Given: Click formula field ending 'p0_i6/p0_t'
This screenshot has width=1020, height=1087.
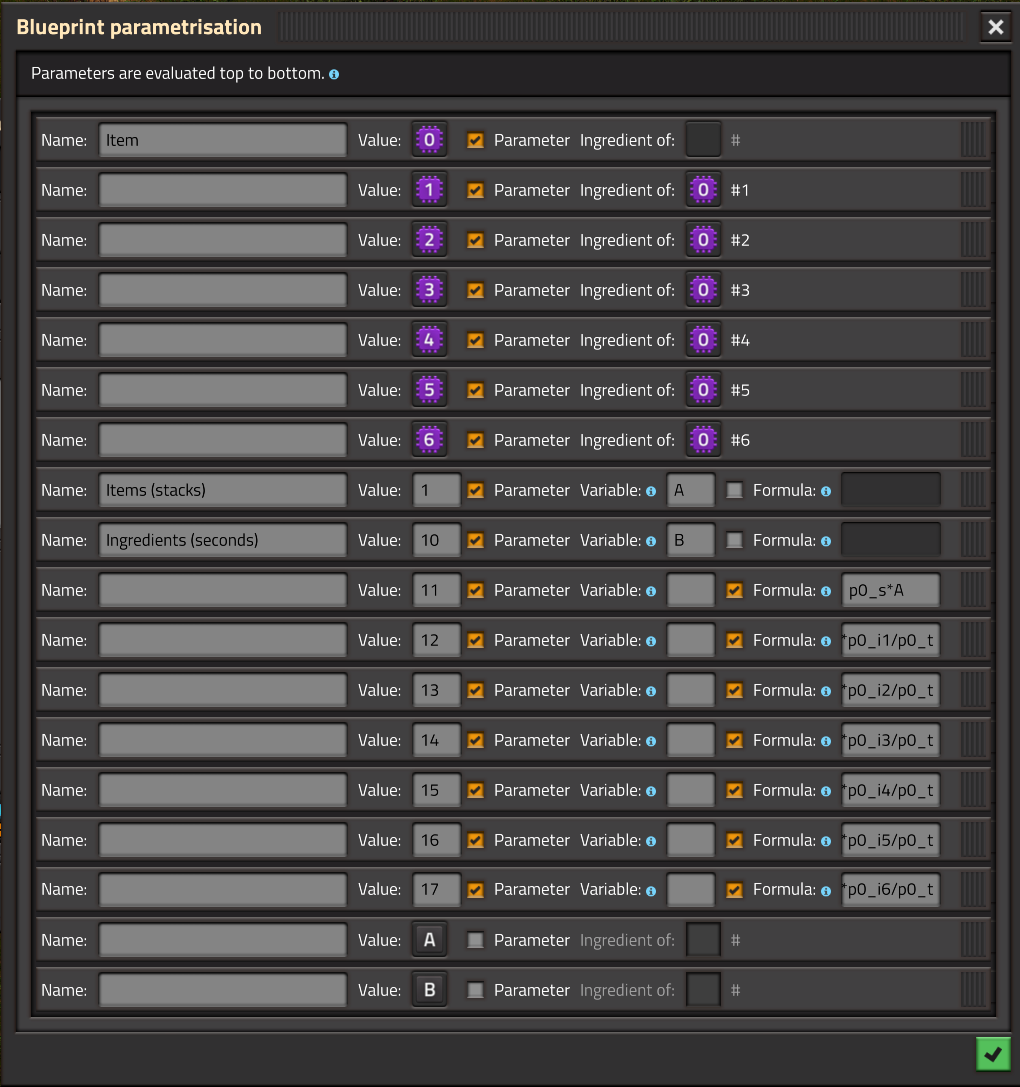Looking at the screenshot, I should [x=890, y=889].
